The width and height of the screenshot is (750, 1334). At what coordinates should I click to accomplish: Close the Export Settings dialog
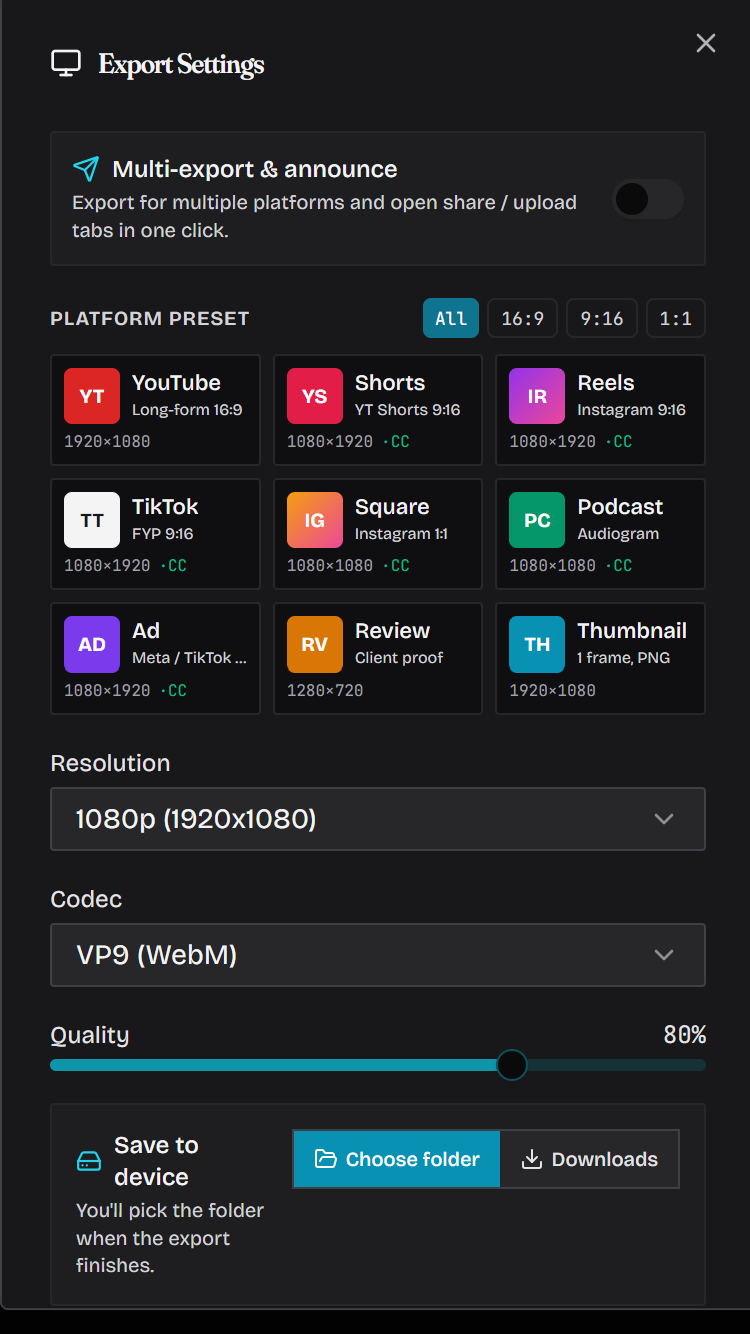click(x=706, y=43)
